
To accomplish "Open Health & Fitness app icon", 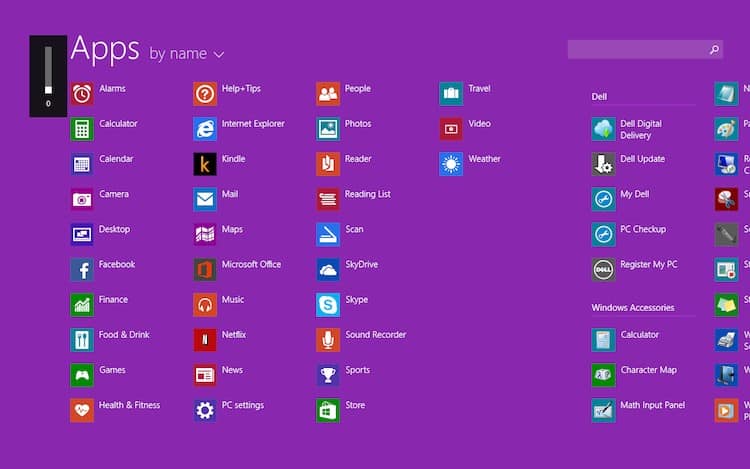I will [x=82, y=410].
